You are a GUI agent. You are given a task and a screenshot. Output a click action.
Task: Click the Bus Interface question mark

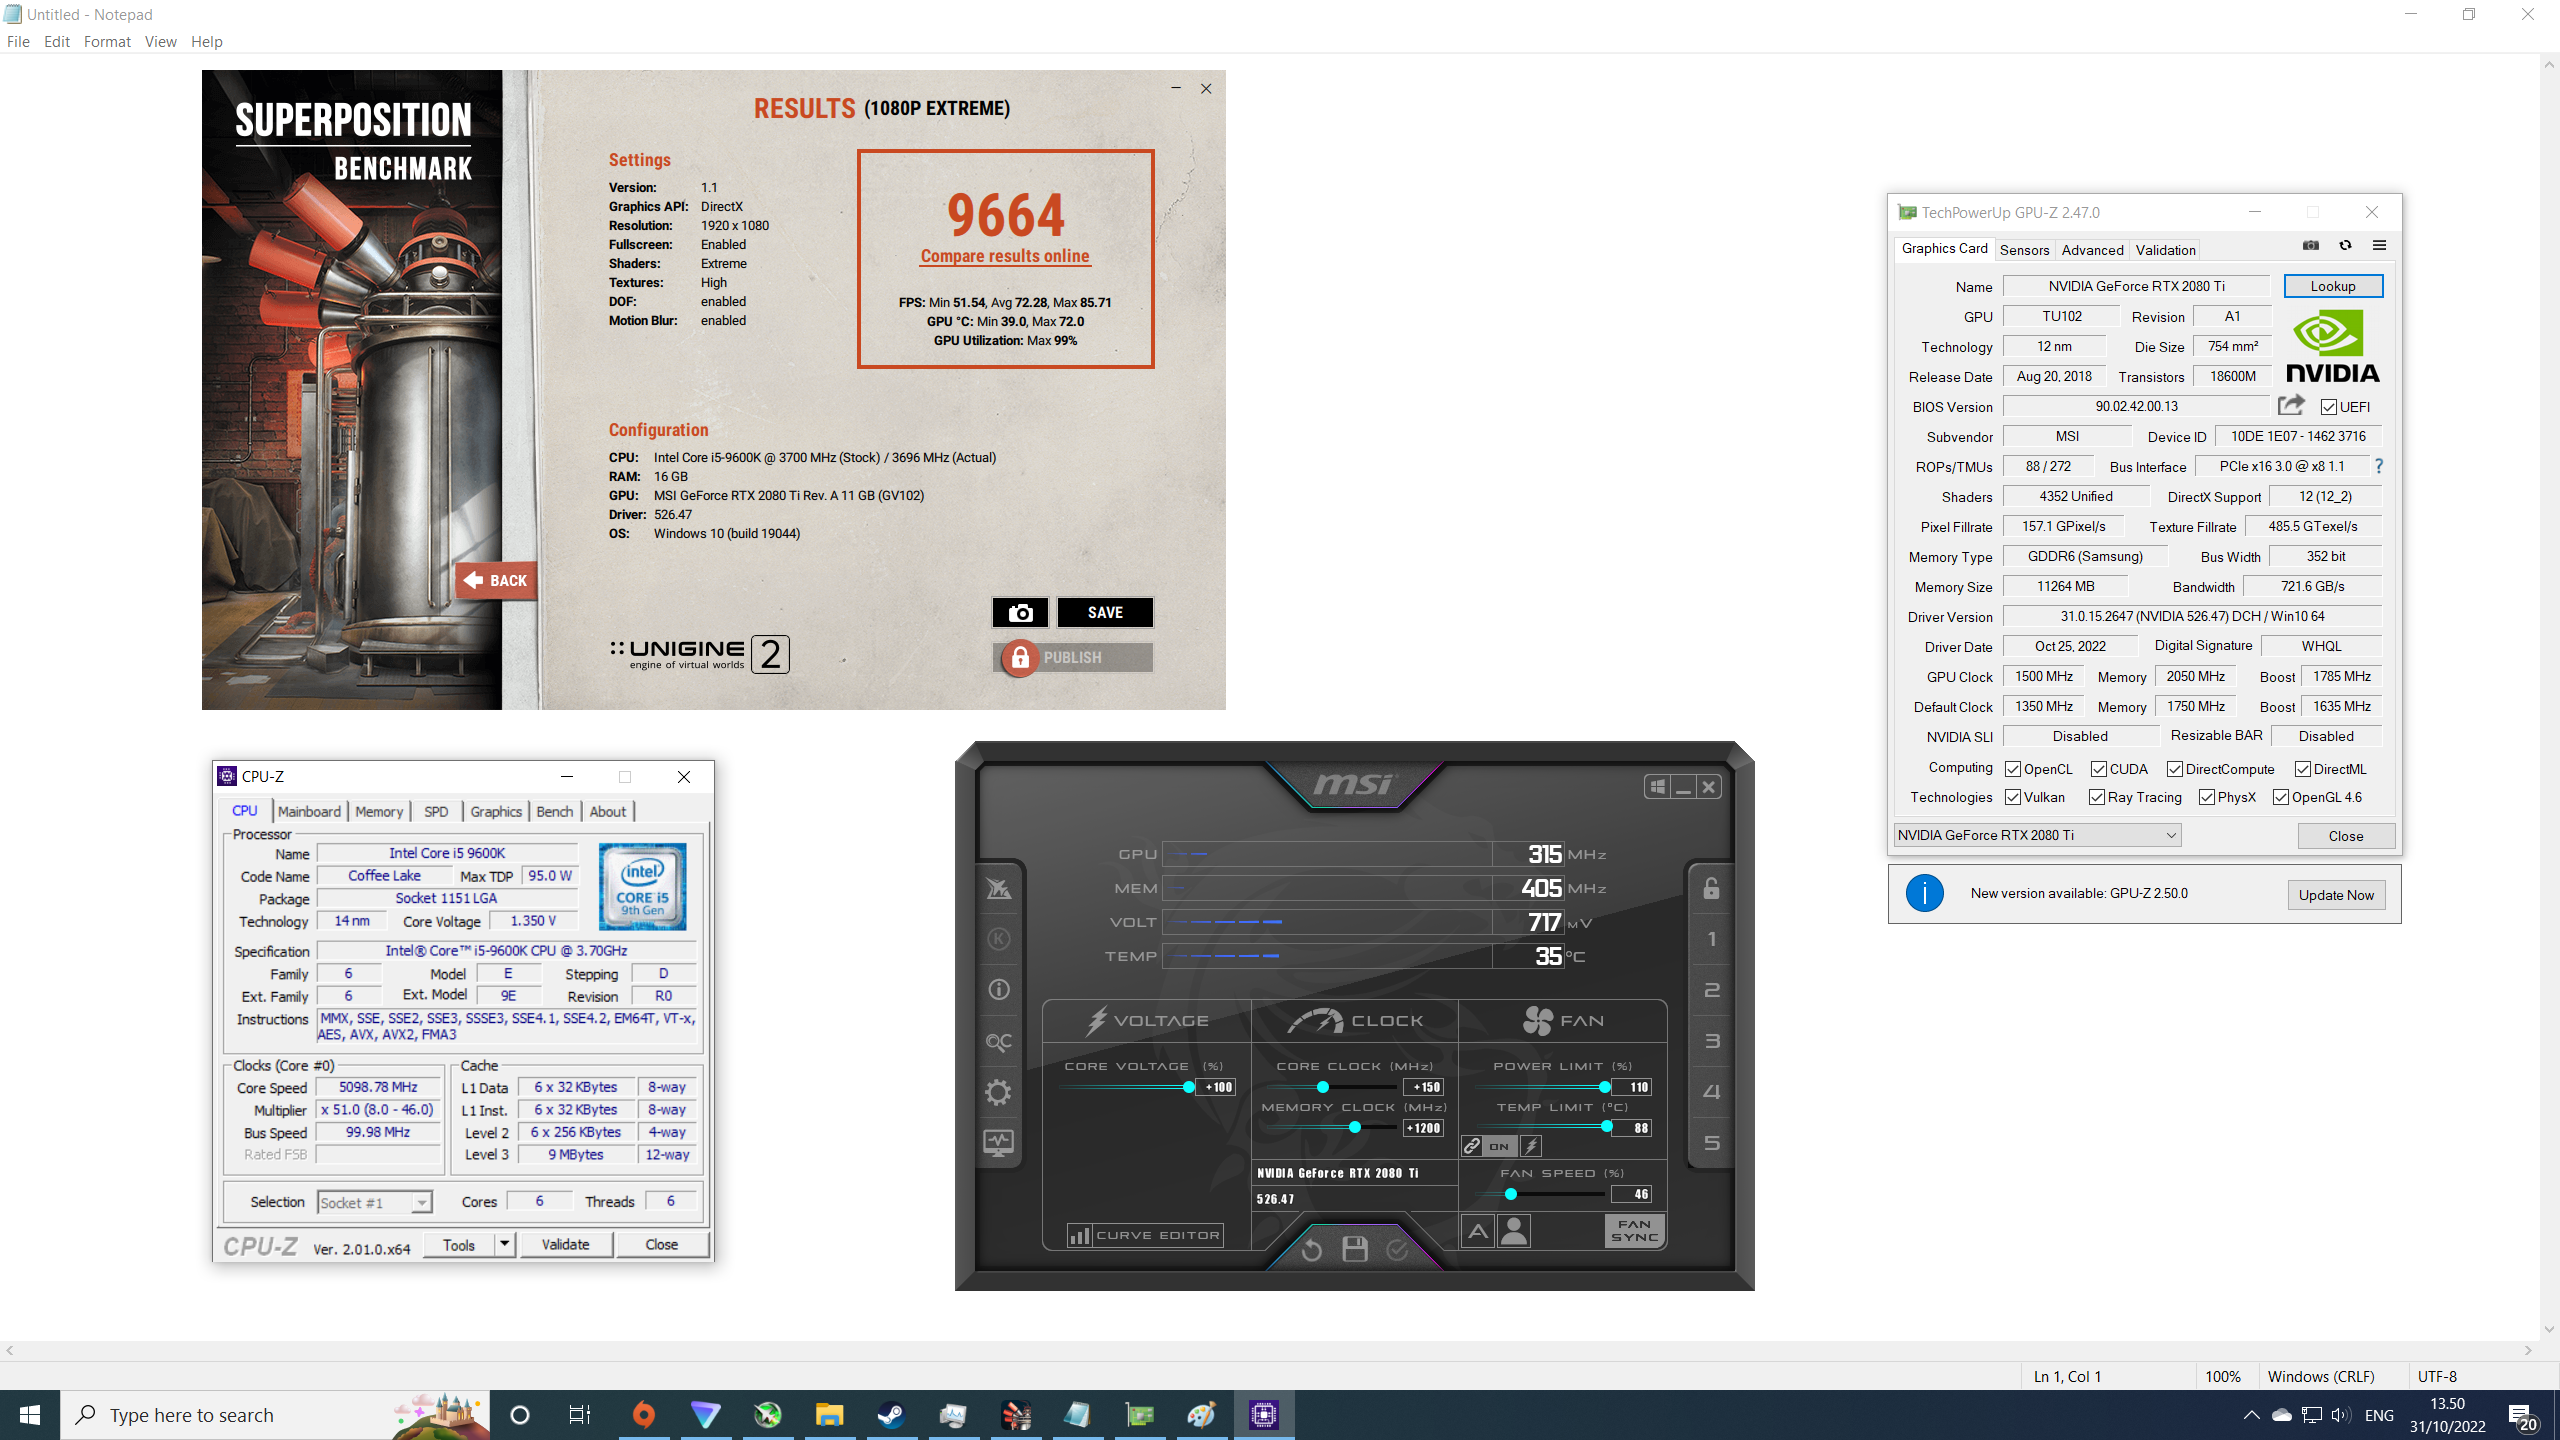(2379, 467)
